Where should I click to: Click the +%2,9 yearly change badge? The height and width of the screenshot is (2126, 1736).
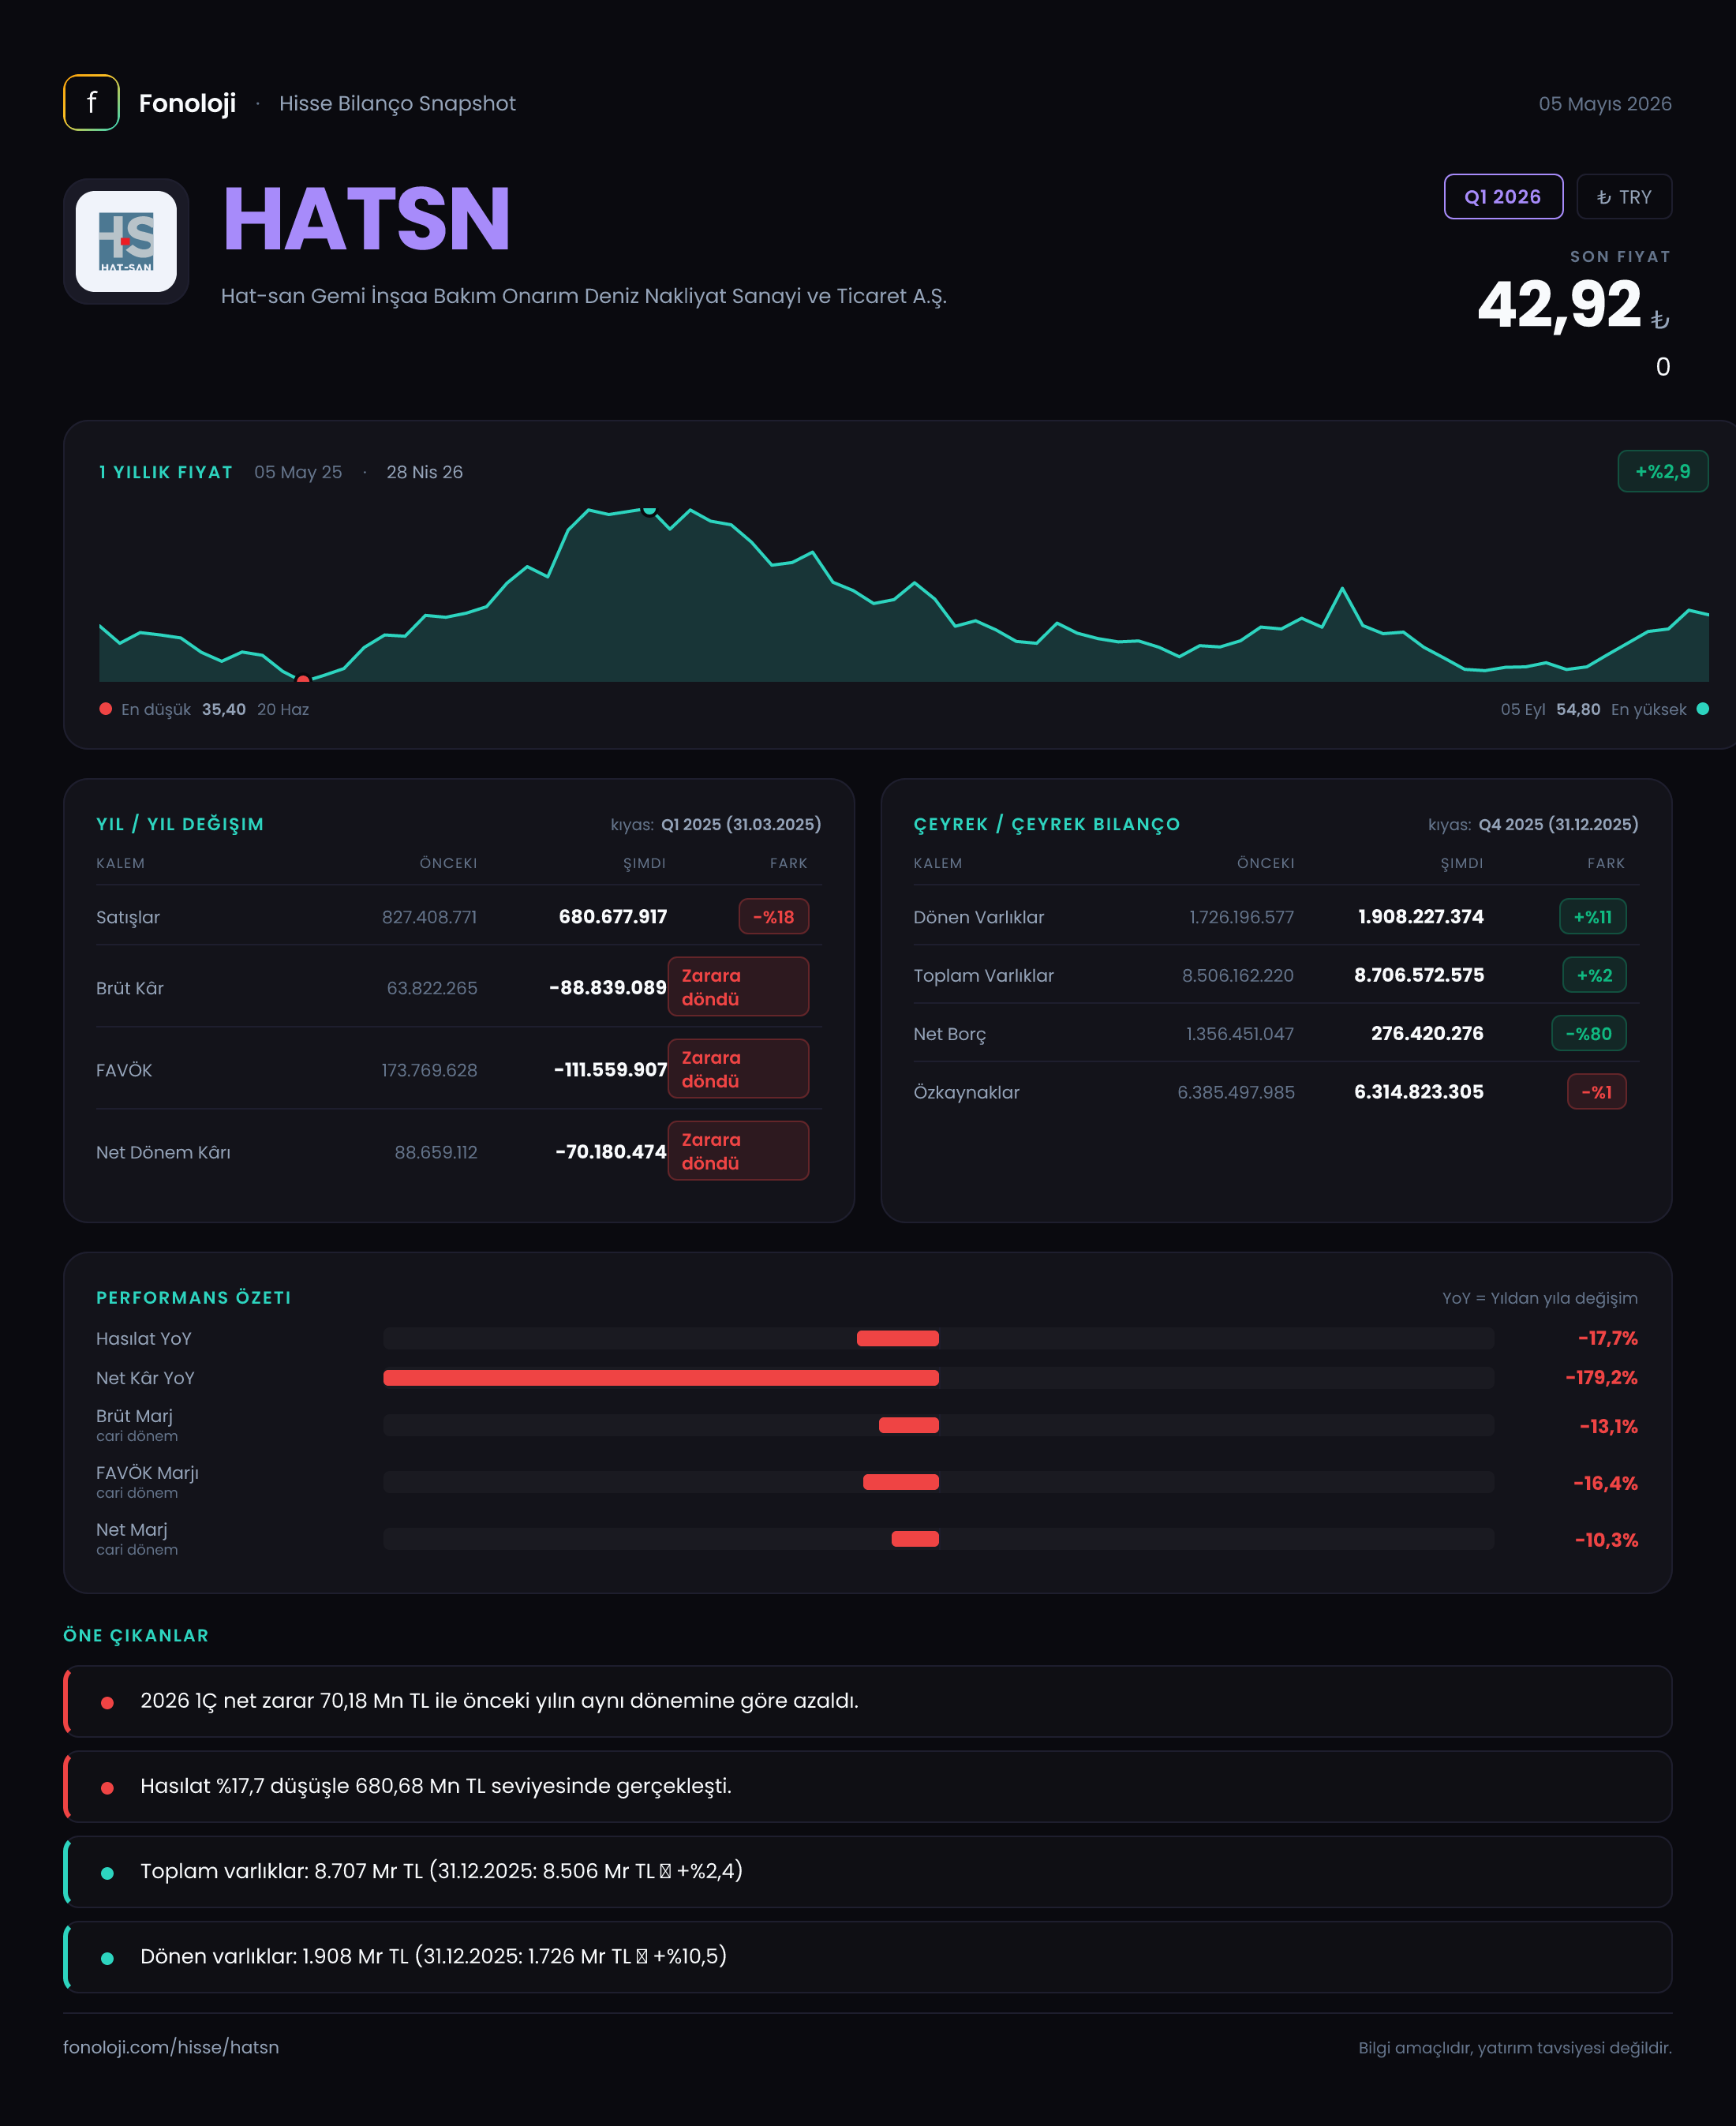1662,471
